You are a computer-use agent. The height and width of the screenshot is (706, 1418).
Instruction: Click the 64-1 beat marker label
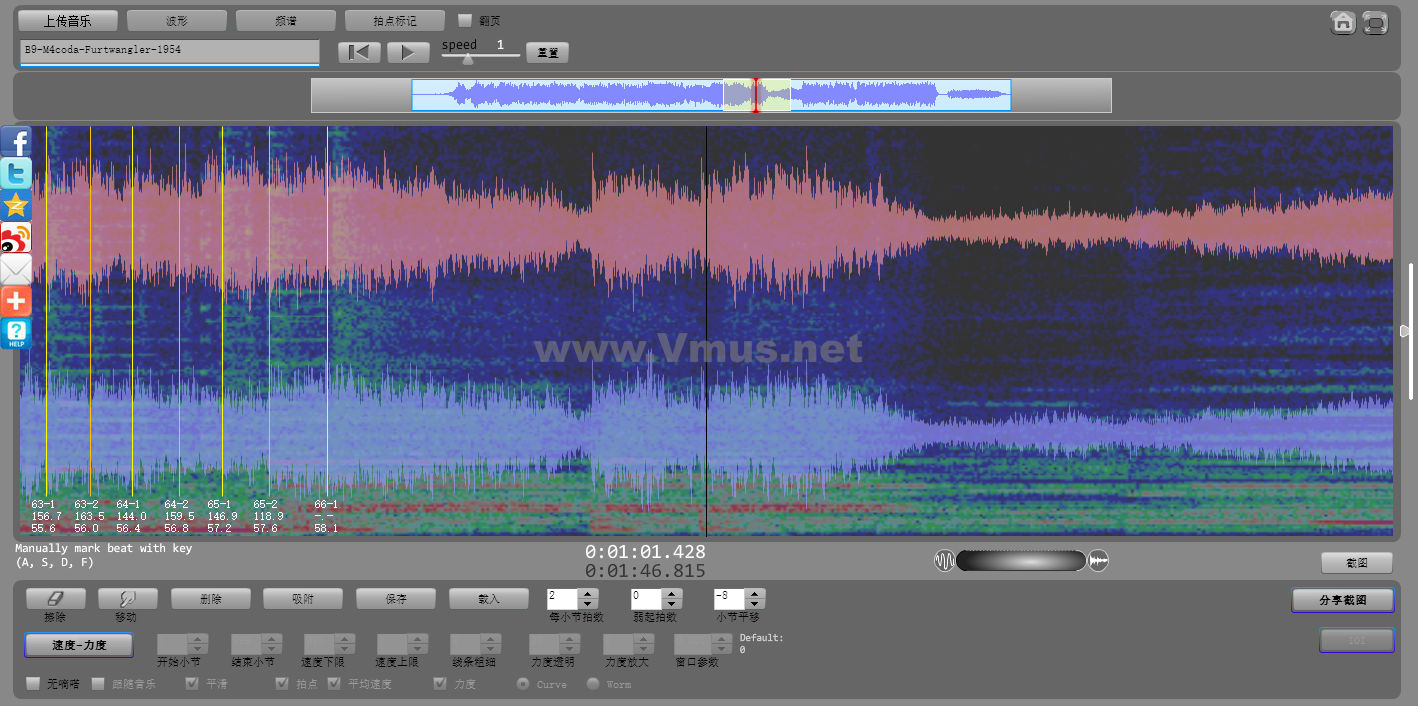pos(128,505)
